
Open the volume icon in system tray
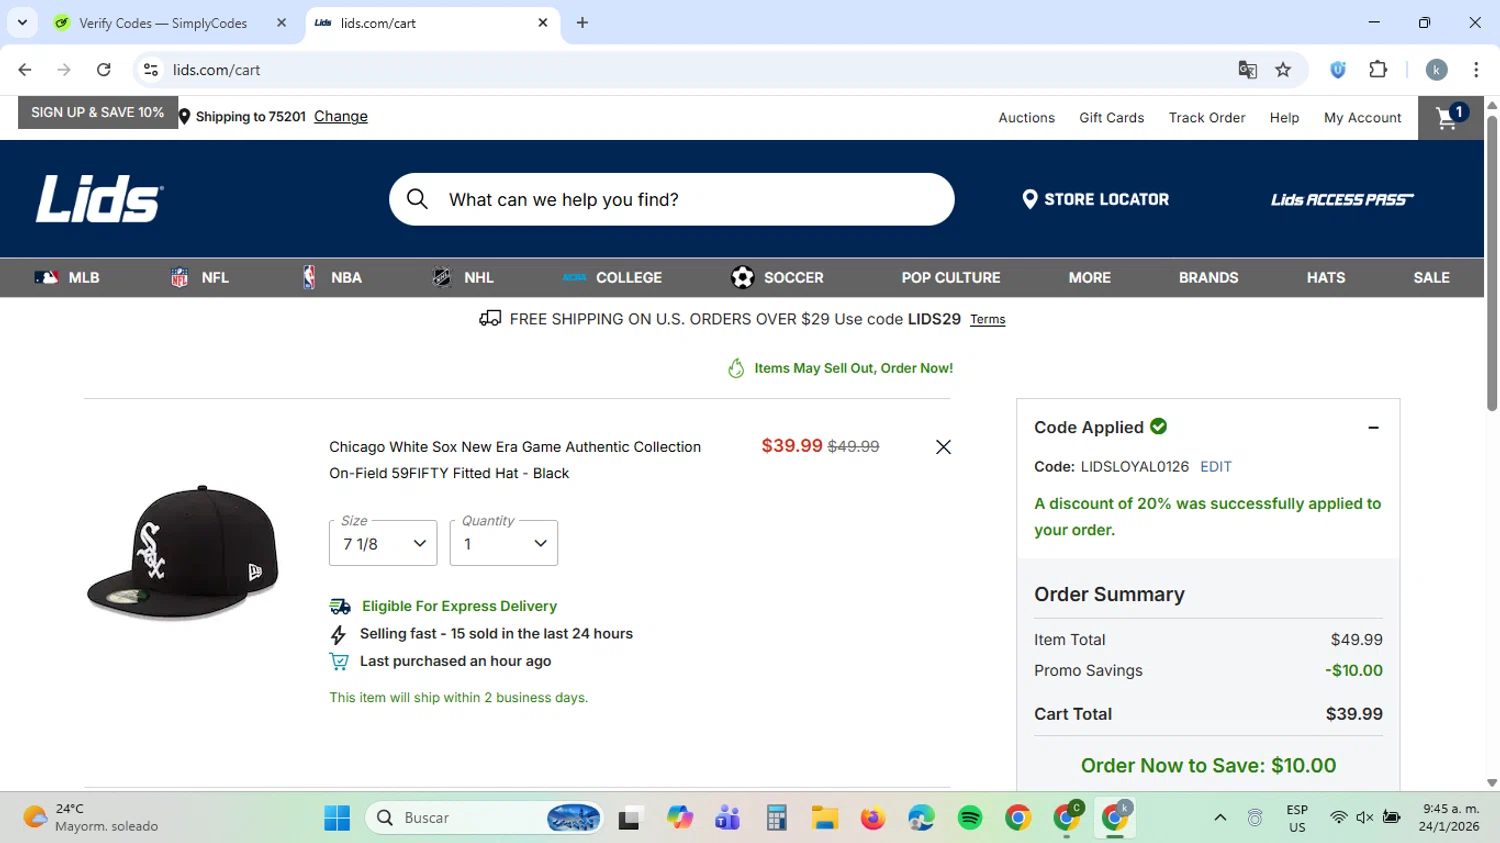(x=1365, y=818)
